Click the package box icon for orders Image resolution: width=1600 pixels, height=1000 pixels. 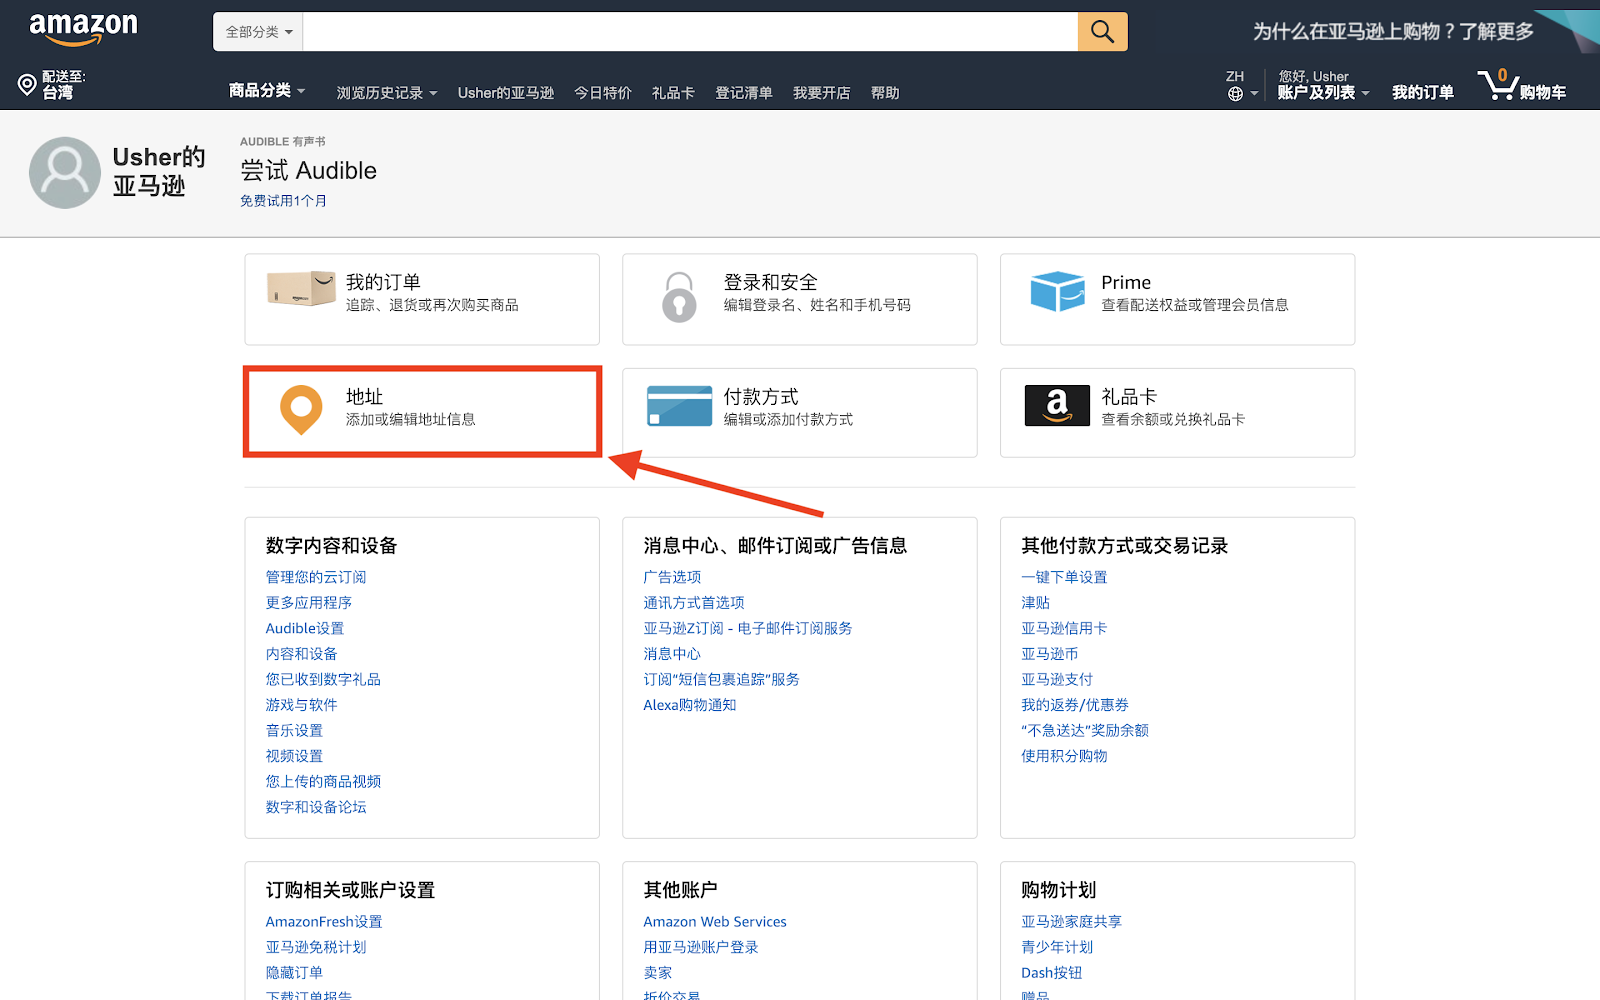[301, 289]
